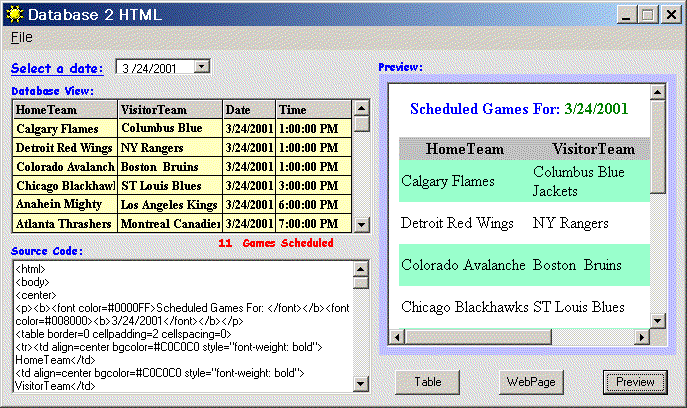Image resolution: width=687 pixels, height=408 pixels.
Task: Select Chicago Blackhawks cell in database view
Action: pyautogui.click(x=65, y=185)
